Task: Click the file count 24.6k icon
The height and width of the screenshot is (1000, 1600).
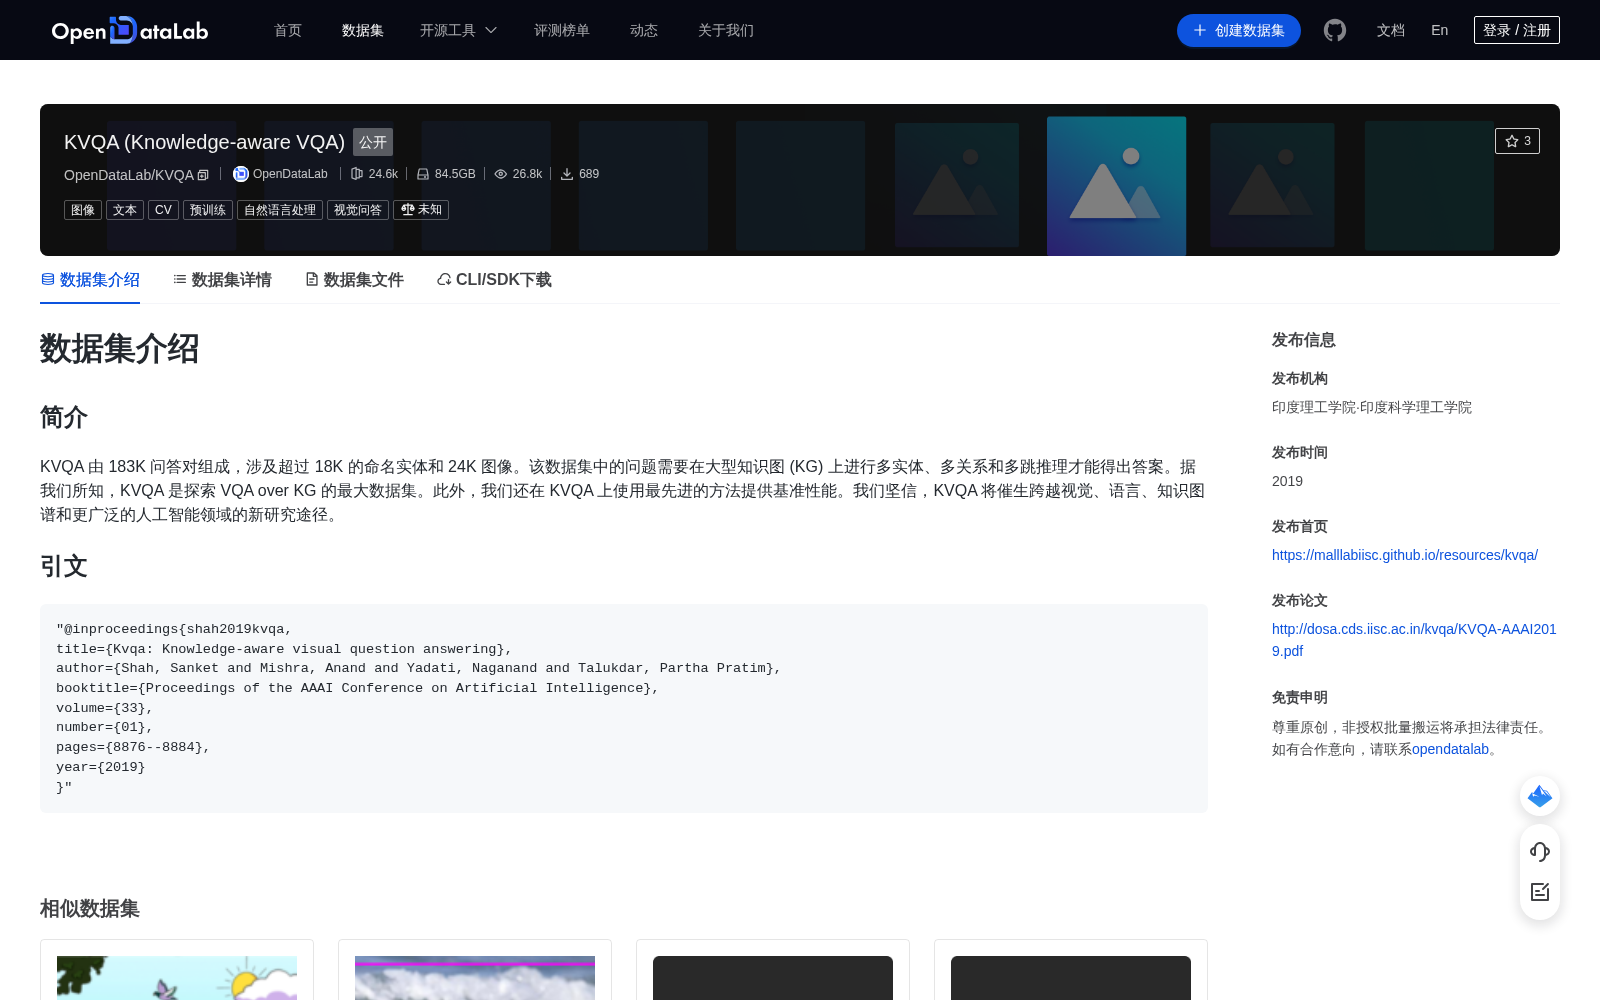Action: [357, 174]
